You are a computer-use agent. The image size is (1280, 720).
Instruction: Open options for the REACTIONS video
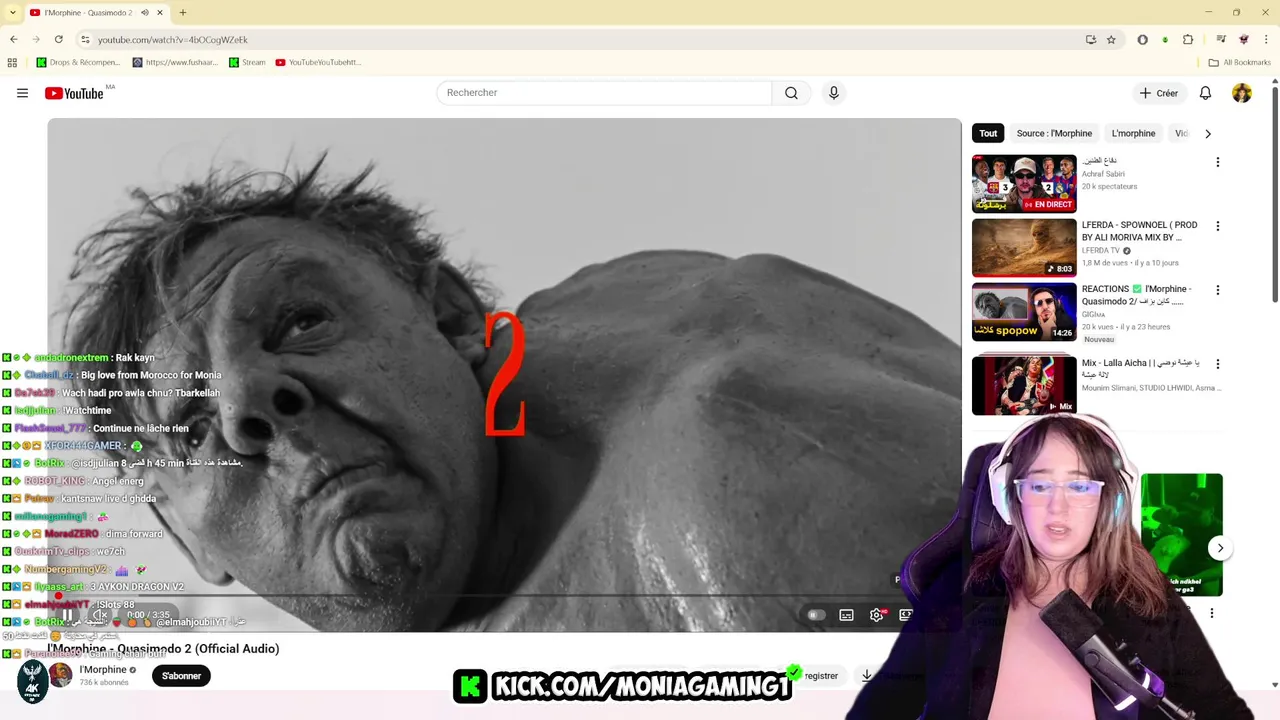(x=1217, y=290)
